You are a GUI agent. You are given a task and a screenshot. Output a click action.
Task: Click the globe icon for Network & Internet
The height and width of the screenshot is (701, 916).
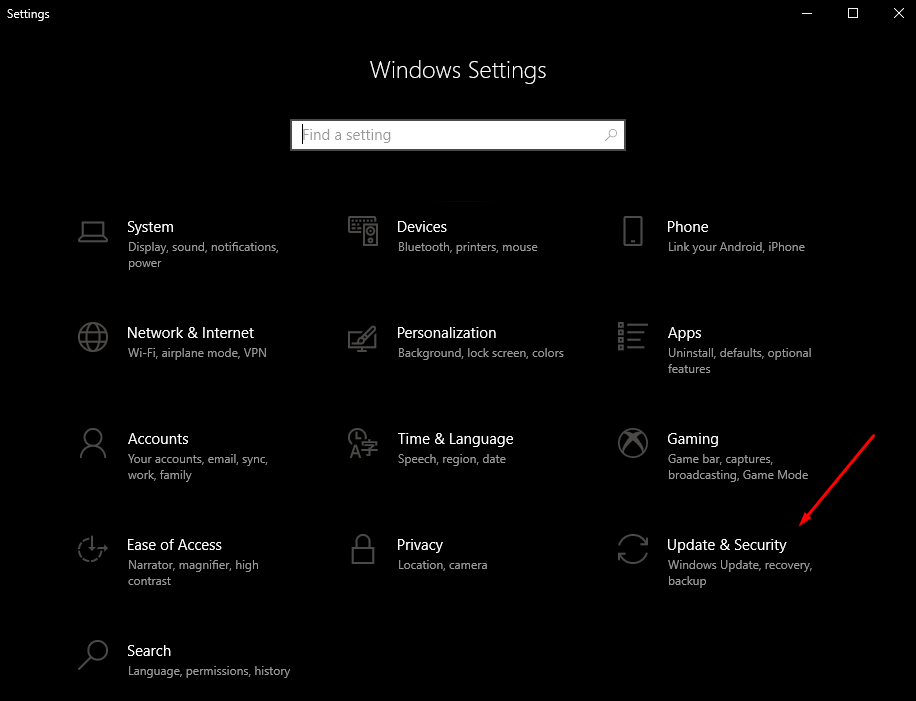(93, 337)
